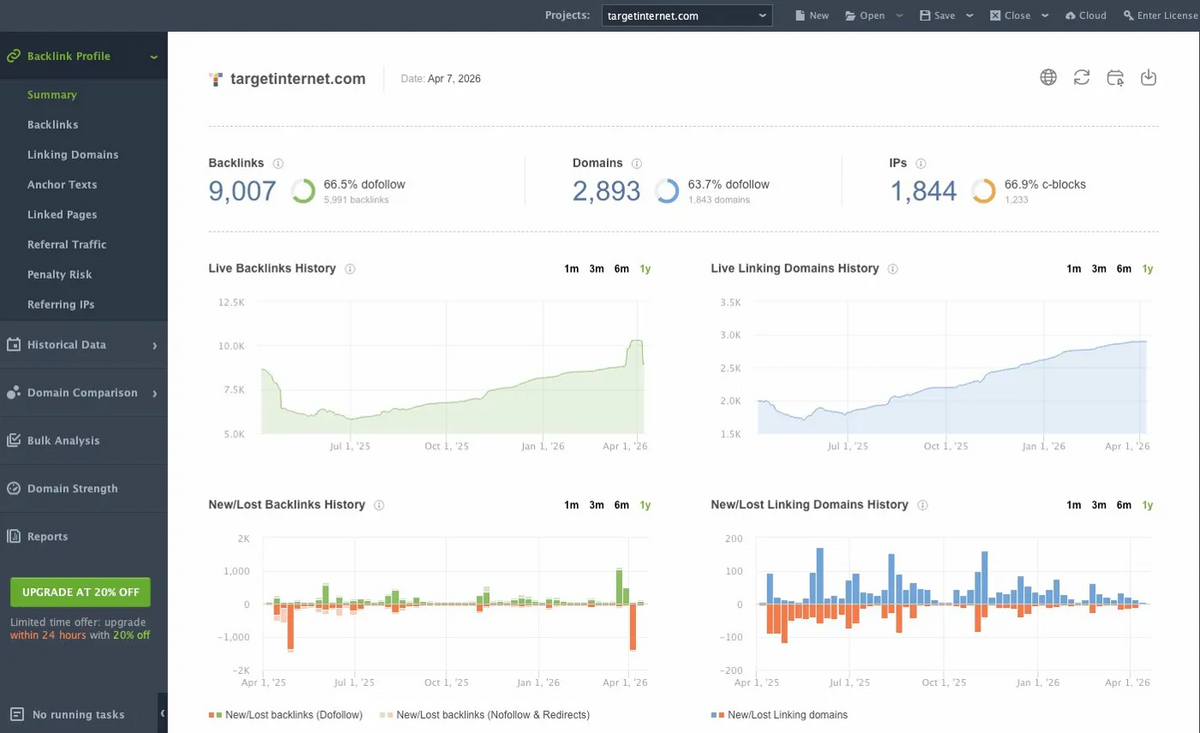Select 1m range on Live Linking Domains History
The height and width of the screenshot is (733, 1200).
coord(1074,269)
